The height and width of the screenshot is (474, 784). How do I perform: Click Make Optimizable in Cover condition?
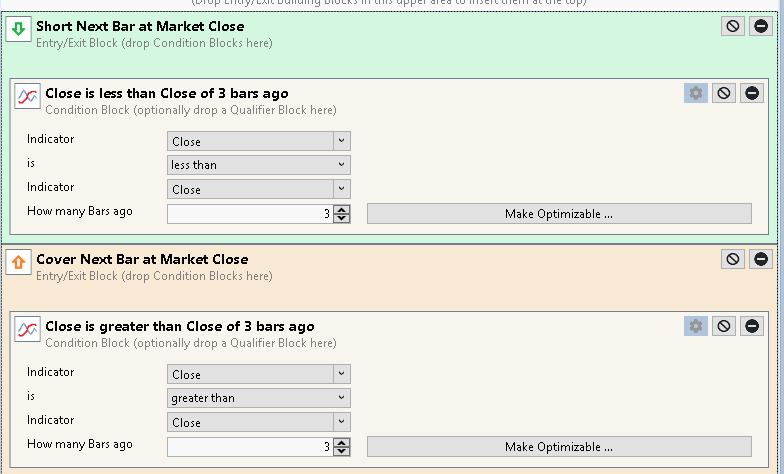pyautogui.click(x=558, y=446)
